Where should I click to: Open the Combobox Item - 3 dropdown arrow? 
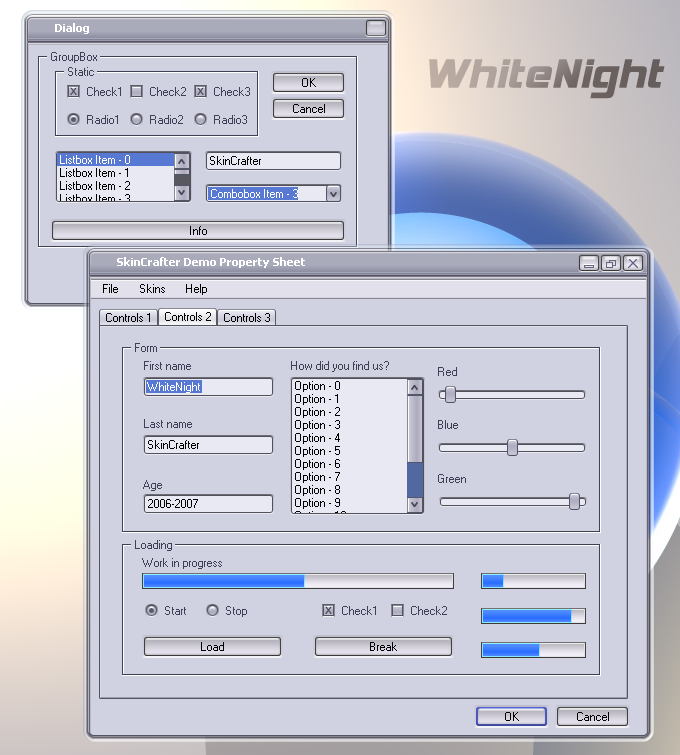pyautogui.click(x=333, y=194)
